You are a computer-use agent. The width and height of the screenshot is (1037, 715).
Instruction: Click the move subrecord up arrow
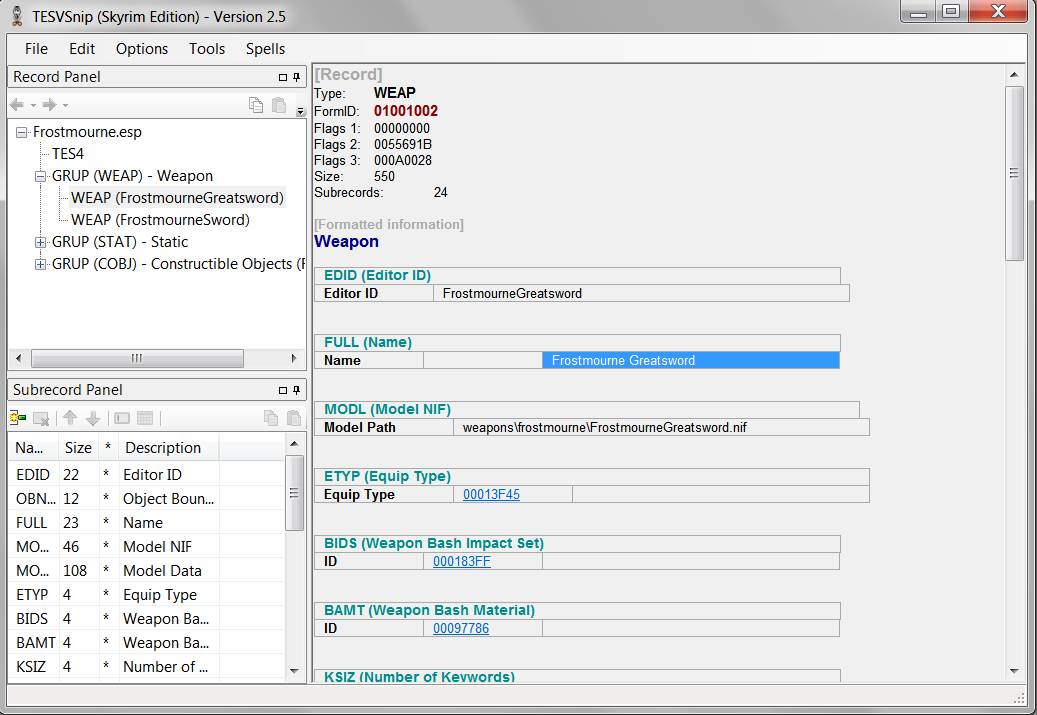pyautogui.click(x=70, y=418)
